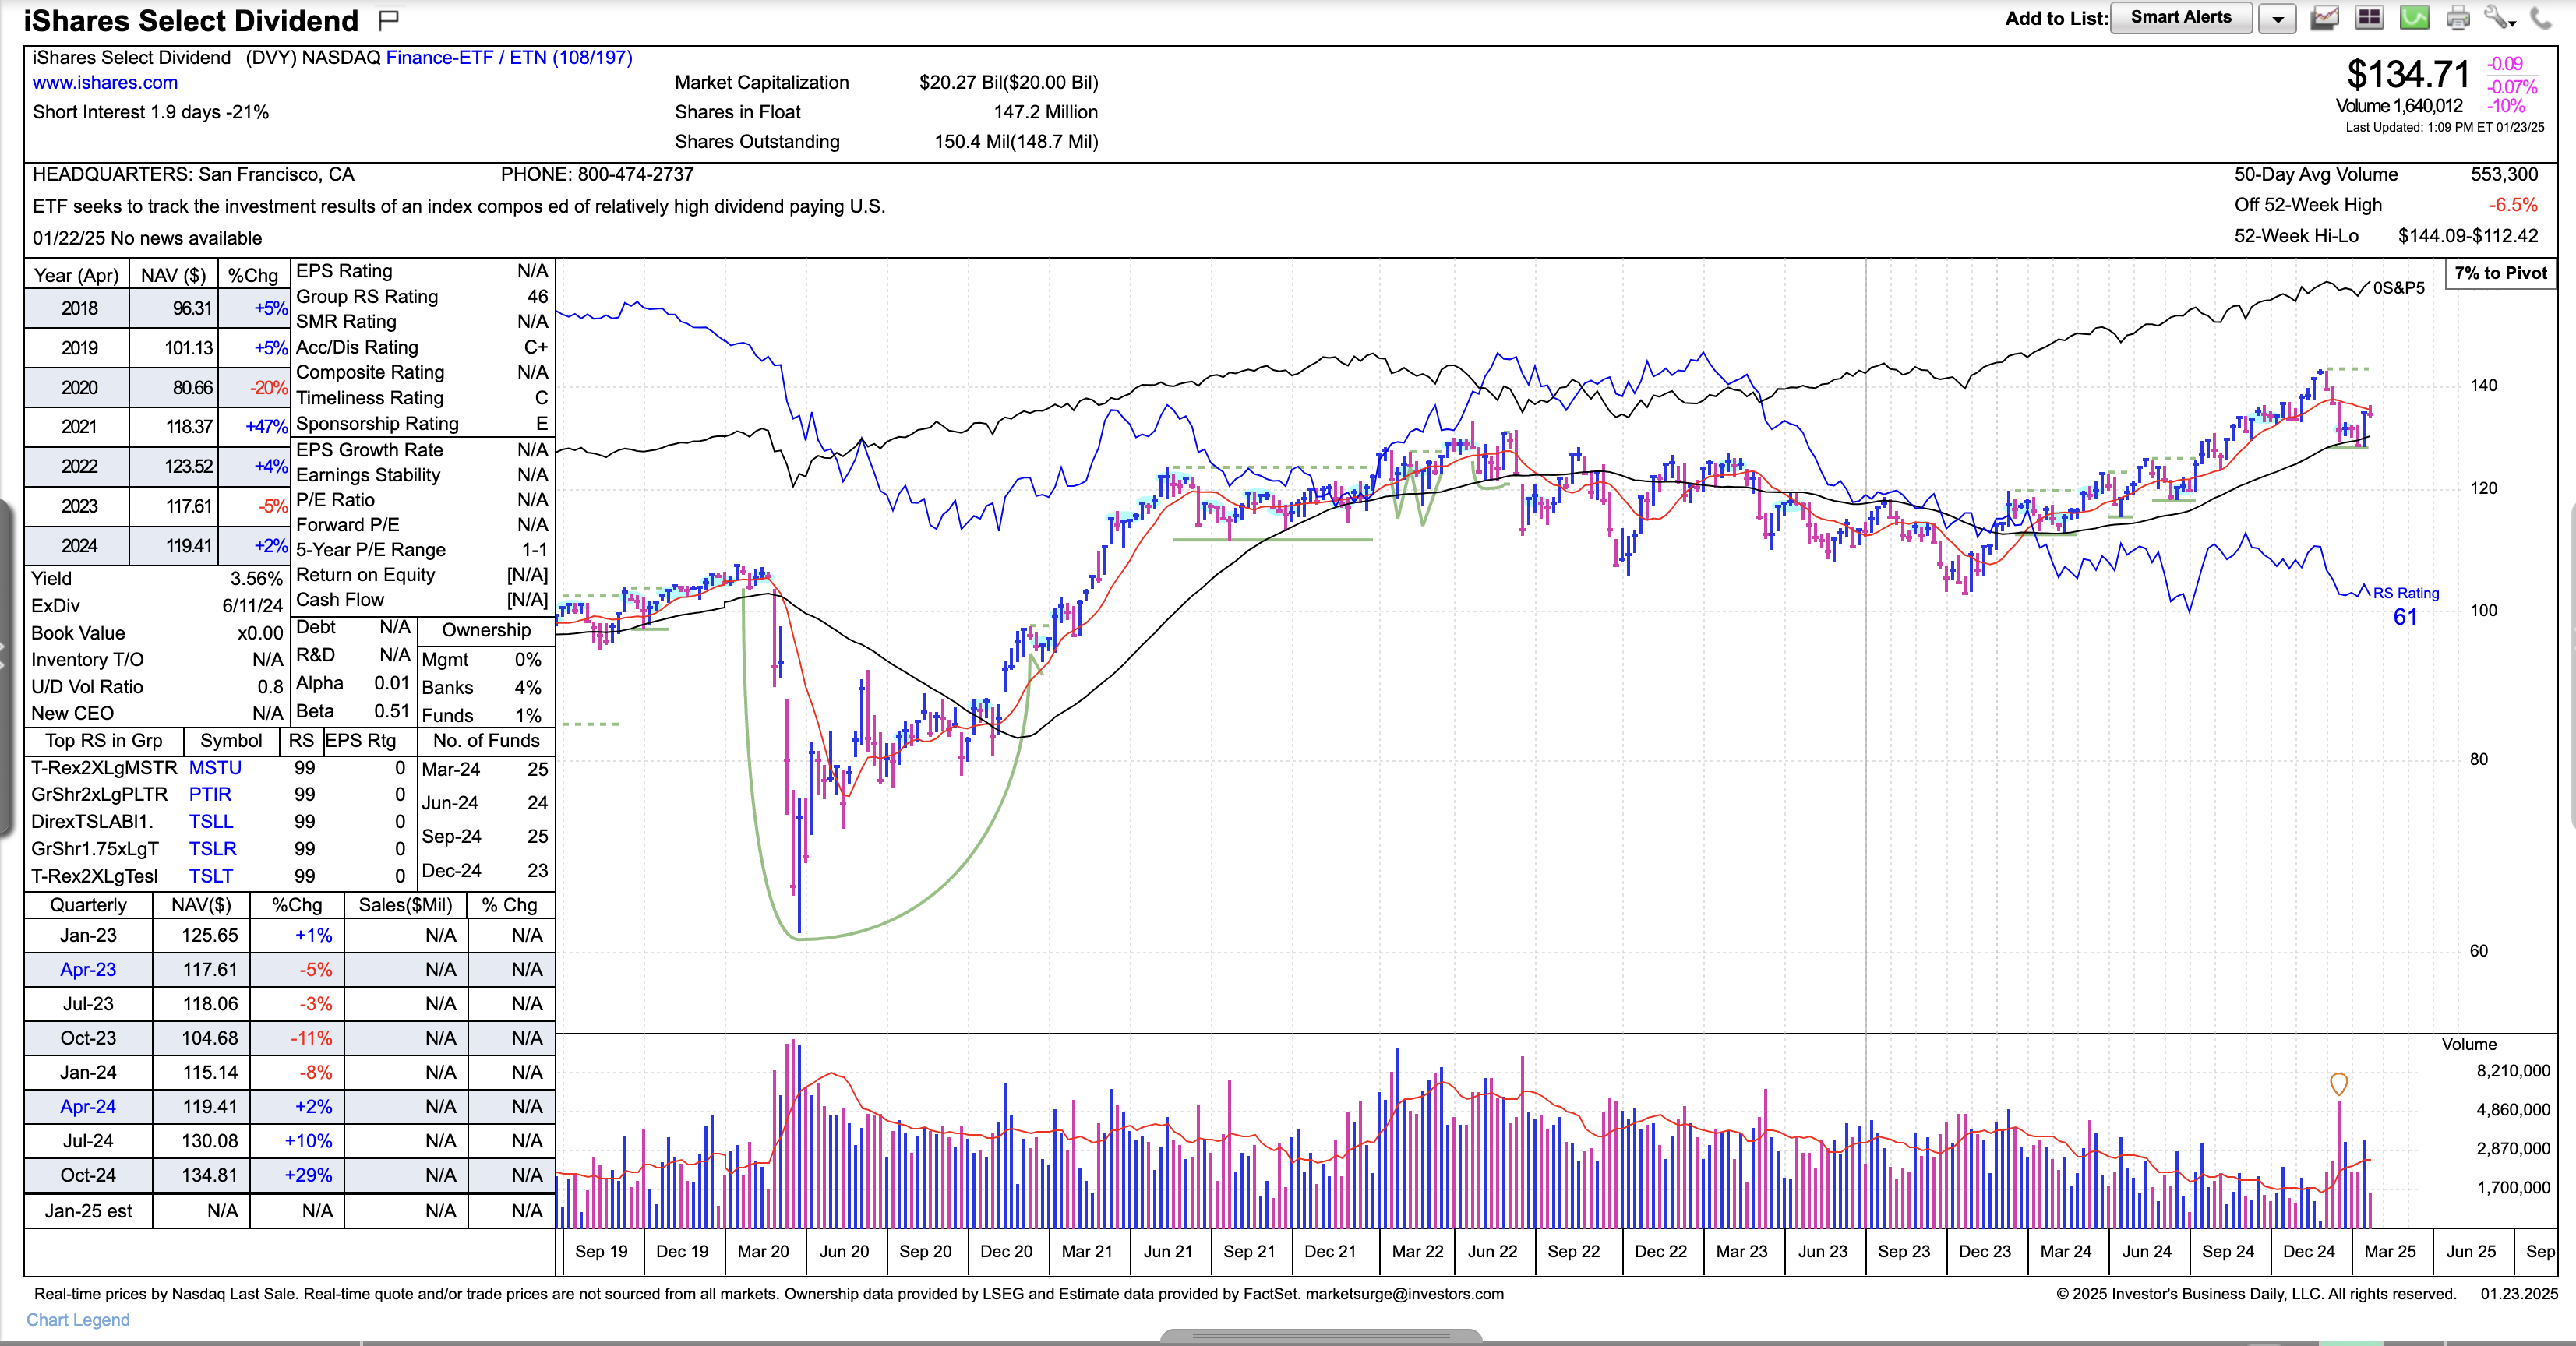Image resolution: width=2576 pixels, height=1346 pixels.
Task: Open the multi-chart layered view icon
Action: coord(2325,18)
